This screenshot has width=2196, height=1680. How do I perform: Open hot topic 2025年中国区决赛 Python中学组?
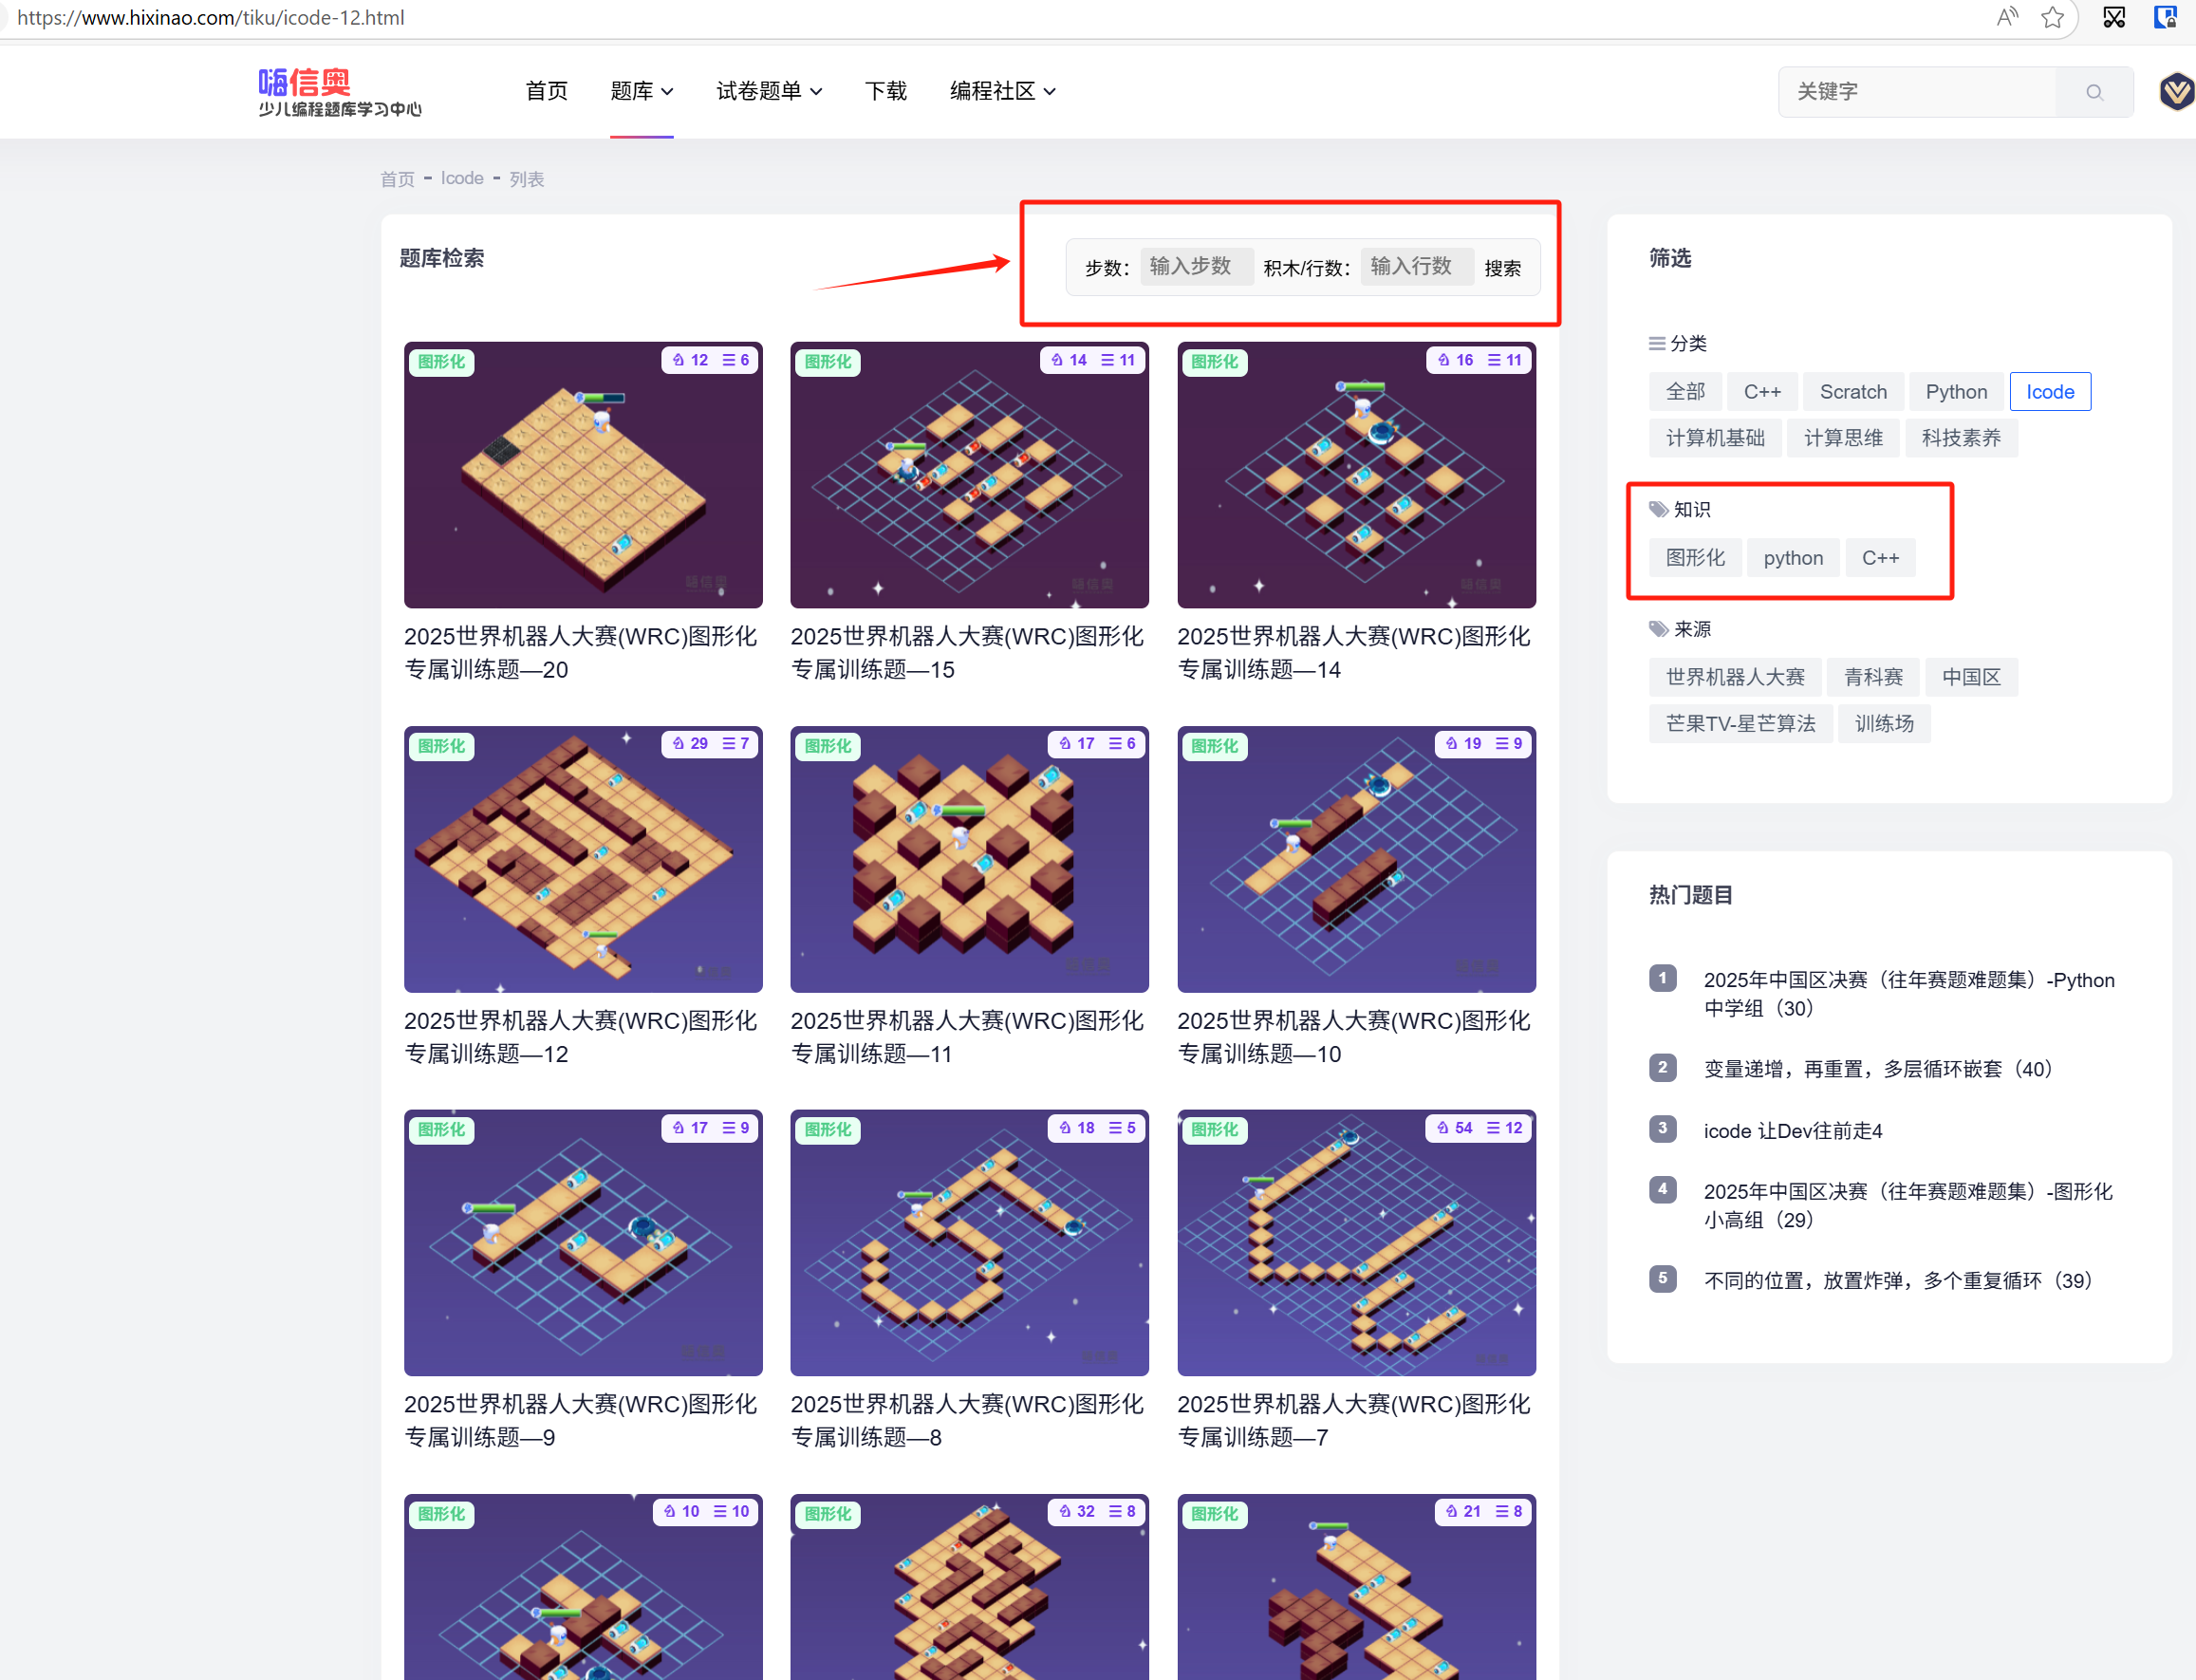pos(1909,994)
